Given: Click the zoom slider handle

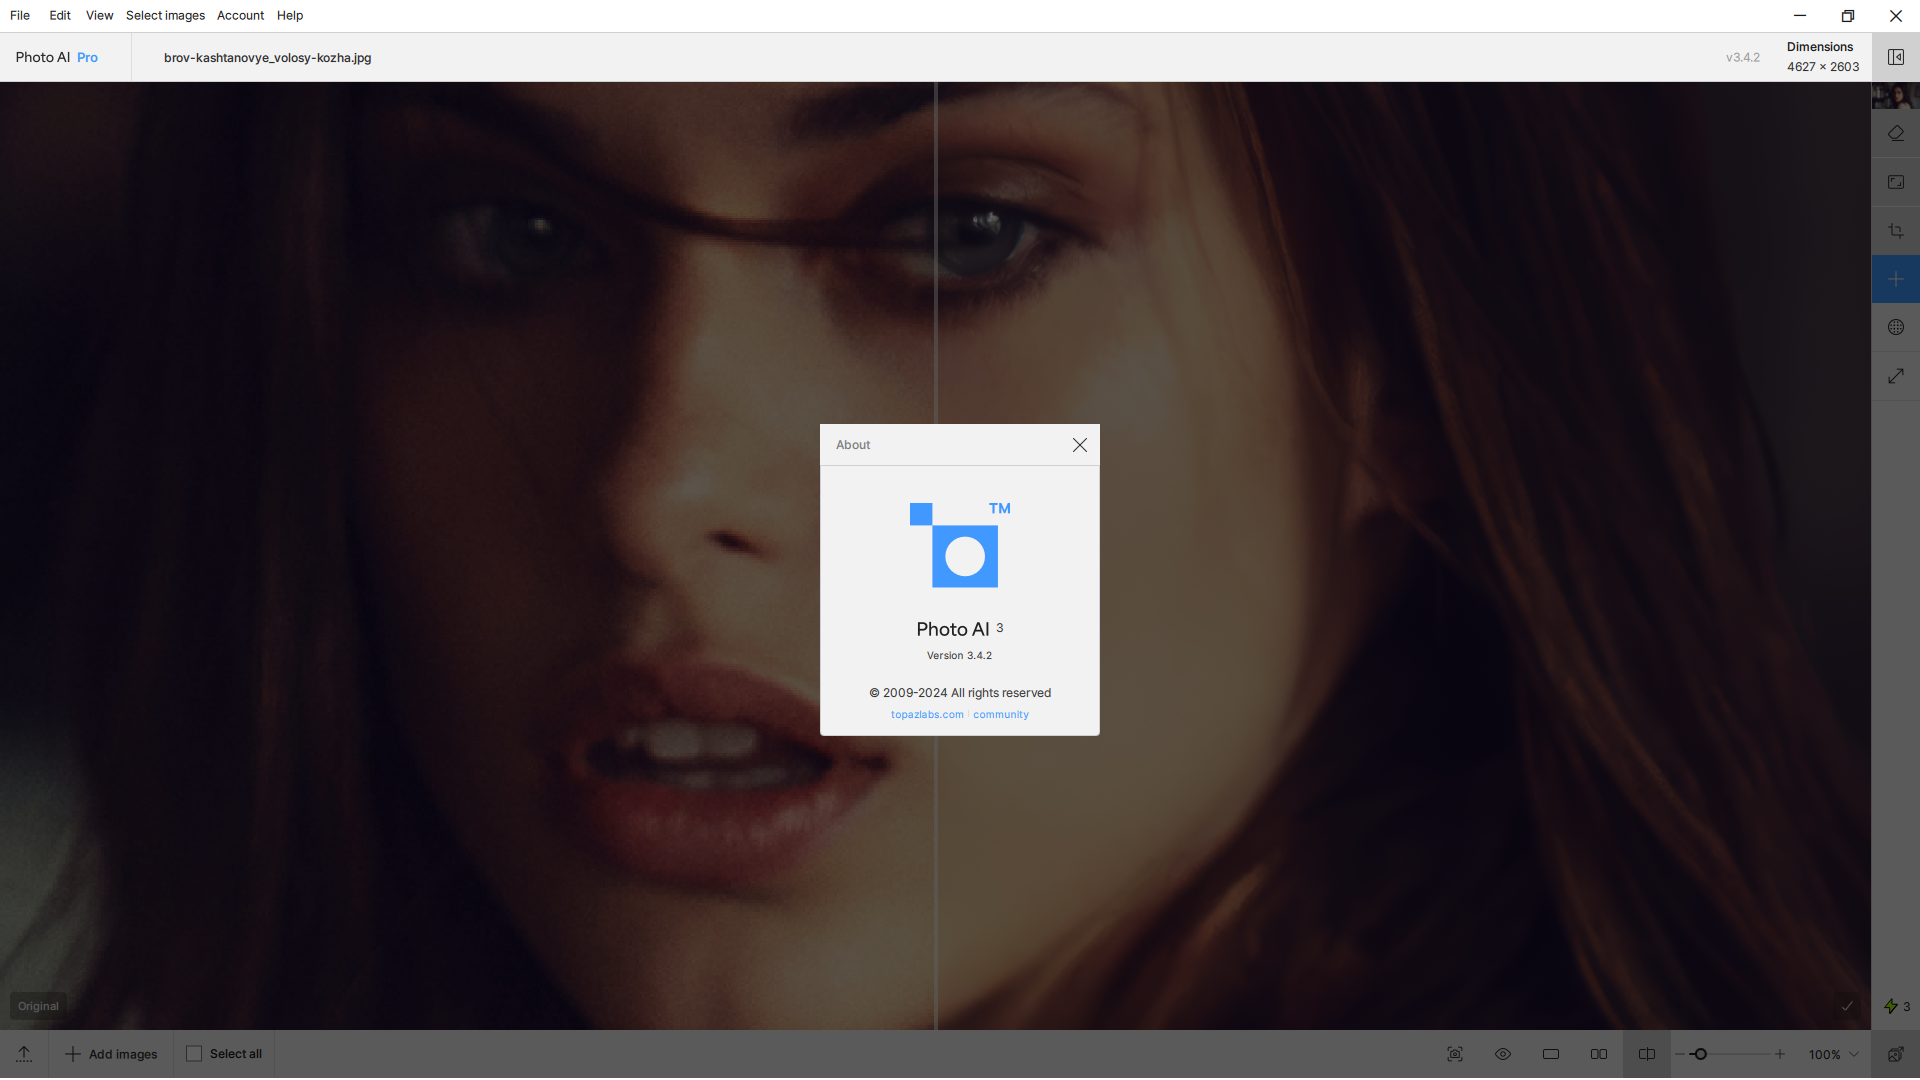Looking at the screenshot, I should point(1699,1054).
